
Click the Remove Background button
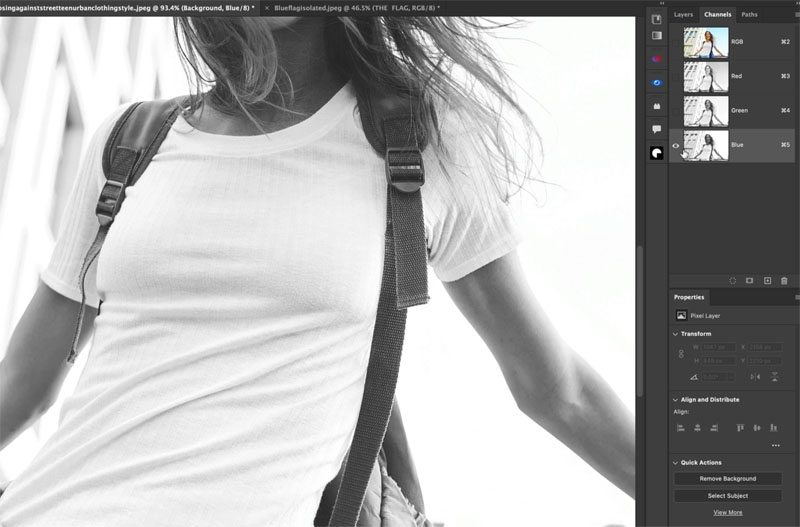(727, 479)
